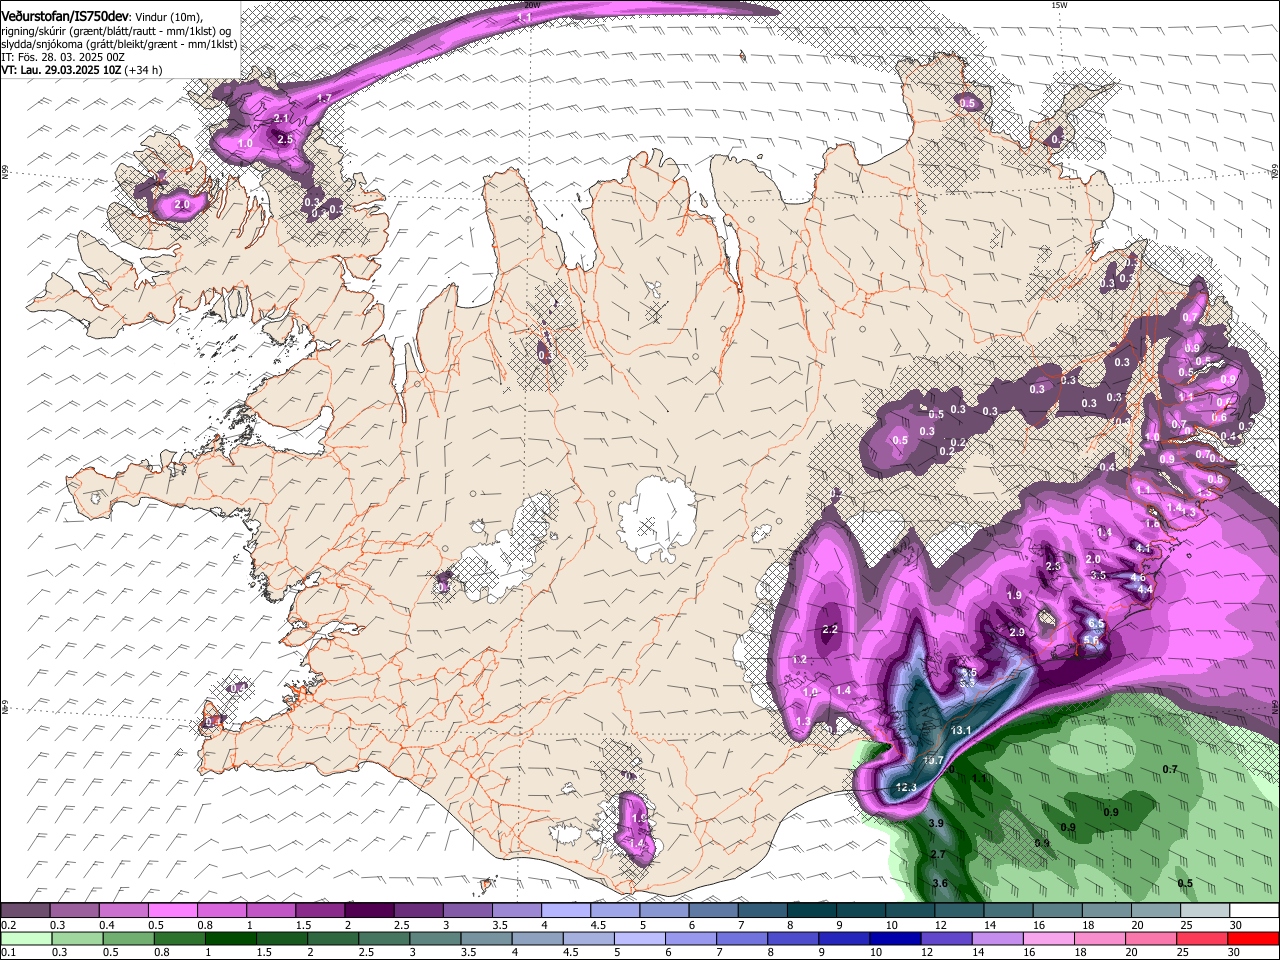Click the 2.9 snow value label
Image resolution: width=1280 pixels, height=960 pixels.
click(x=1017, y=633)
